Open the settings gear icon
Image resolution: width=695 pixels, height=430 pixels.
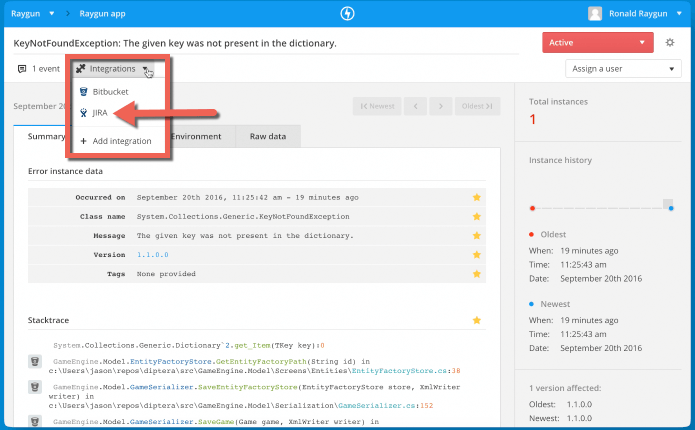click(670, 43)
